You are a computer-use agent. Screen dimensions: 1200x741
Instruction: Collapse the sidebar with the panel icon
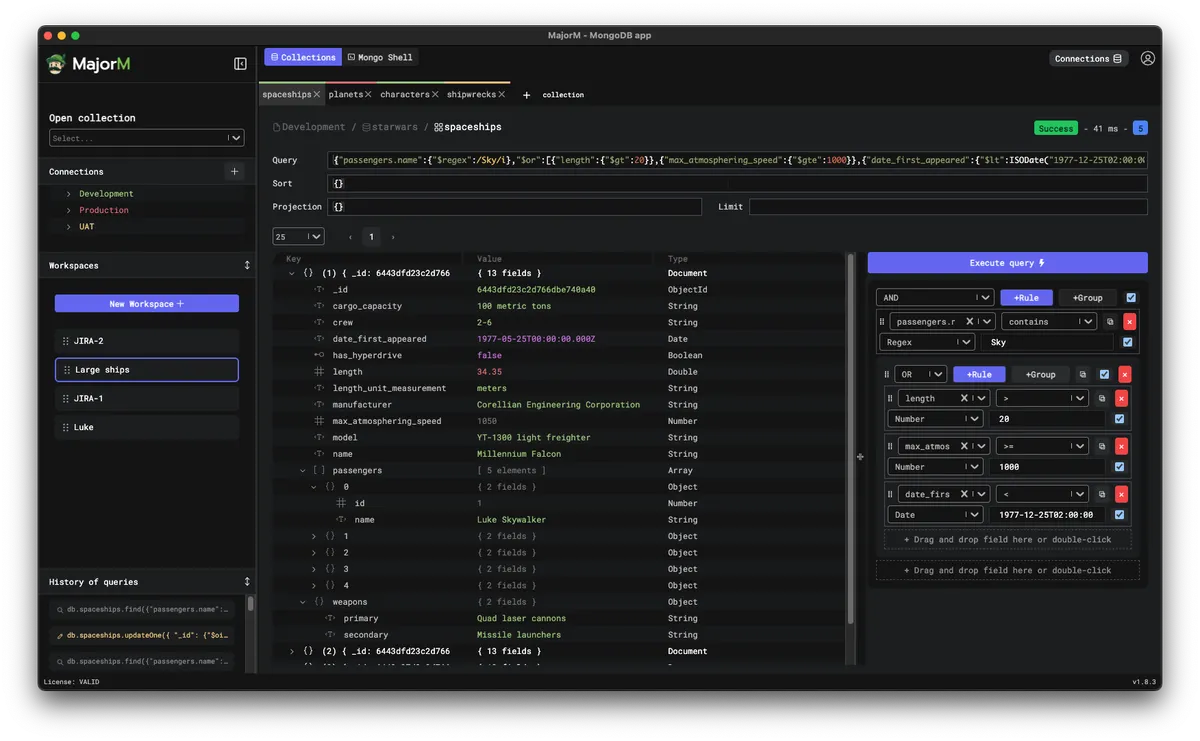tap(240, 64)
